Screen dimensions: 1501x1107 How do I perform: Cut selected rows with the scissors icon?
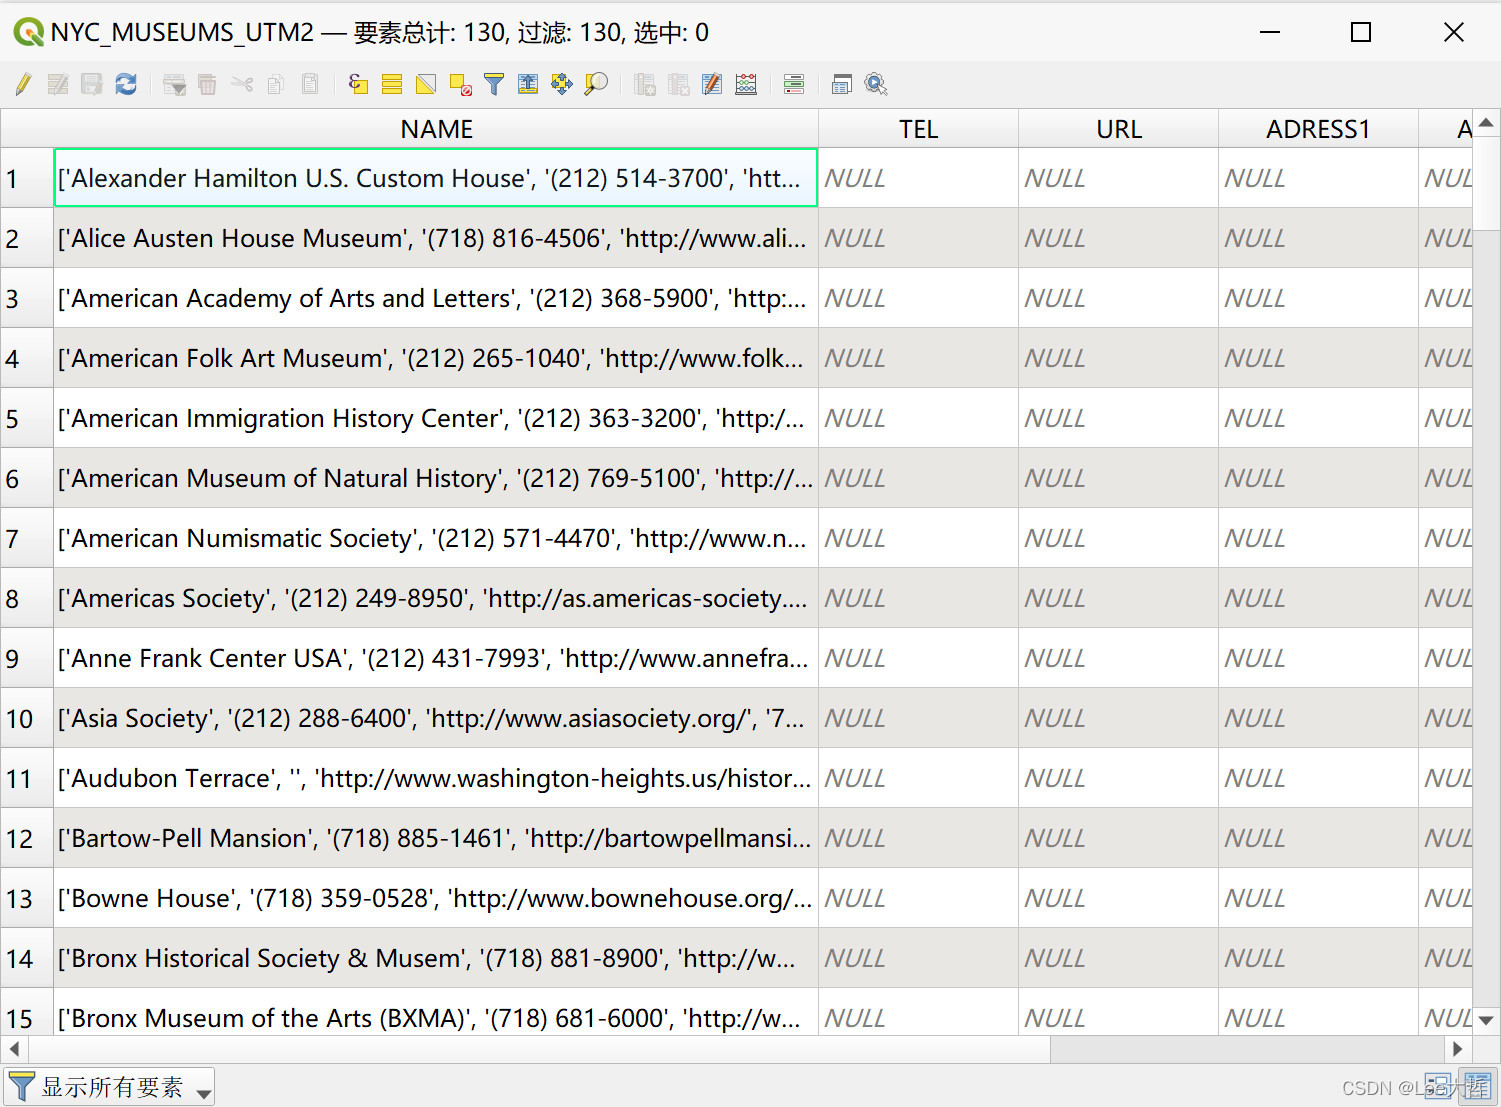[x=242, y=84]
